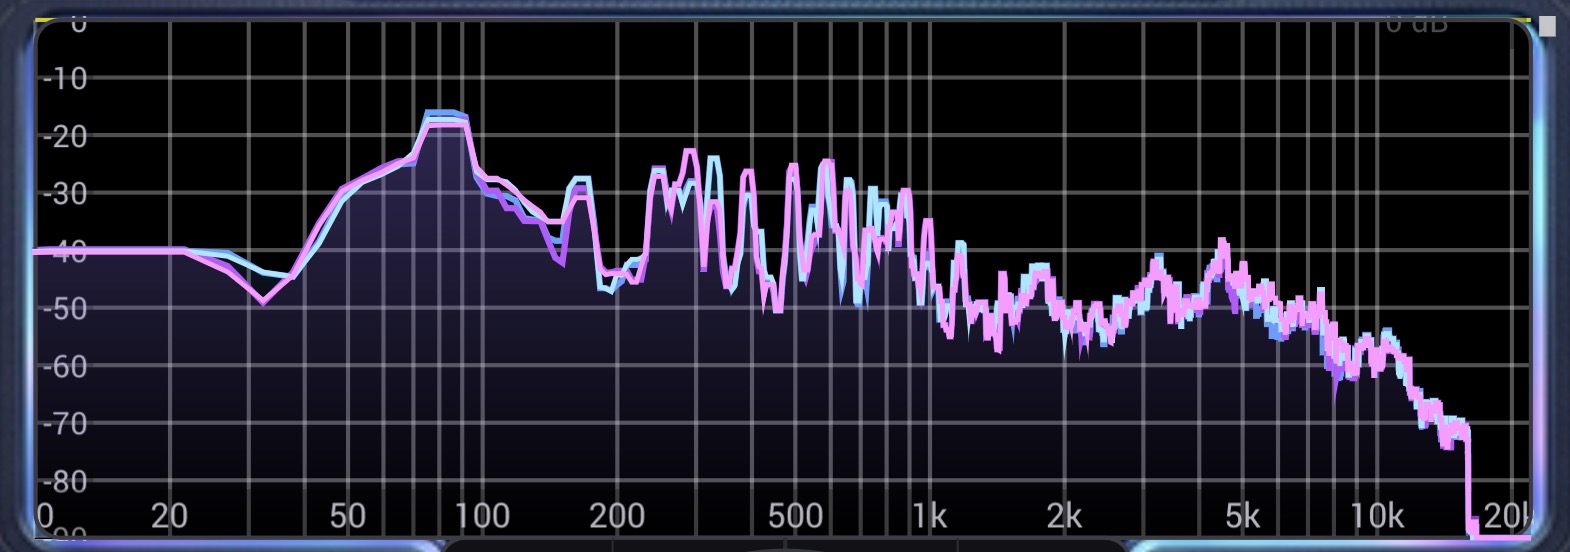Click the 200 Hz frequency axis label

coord(617,516)
